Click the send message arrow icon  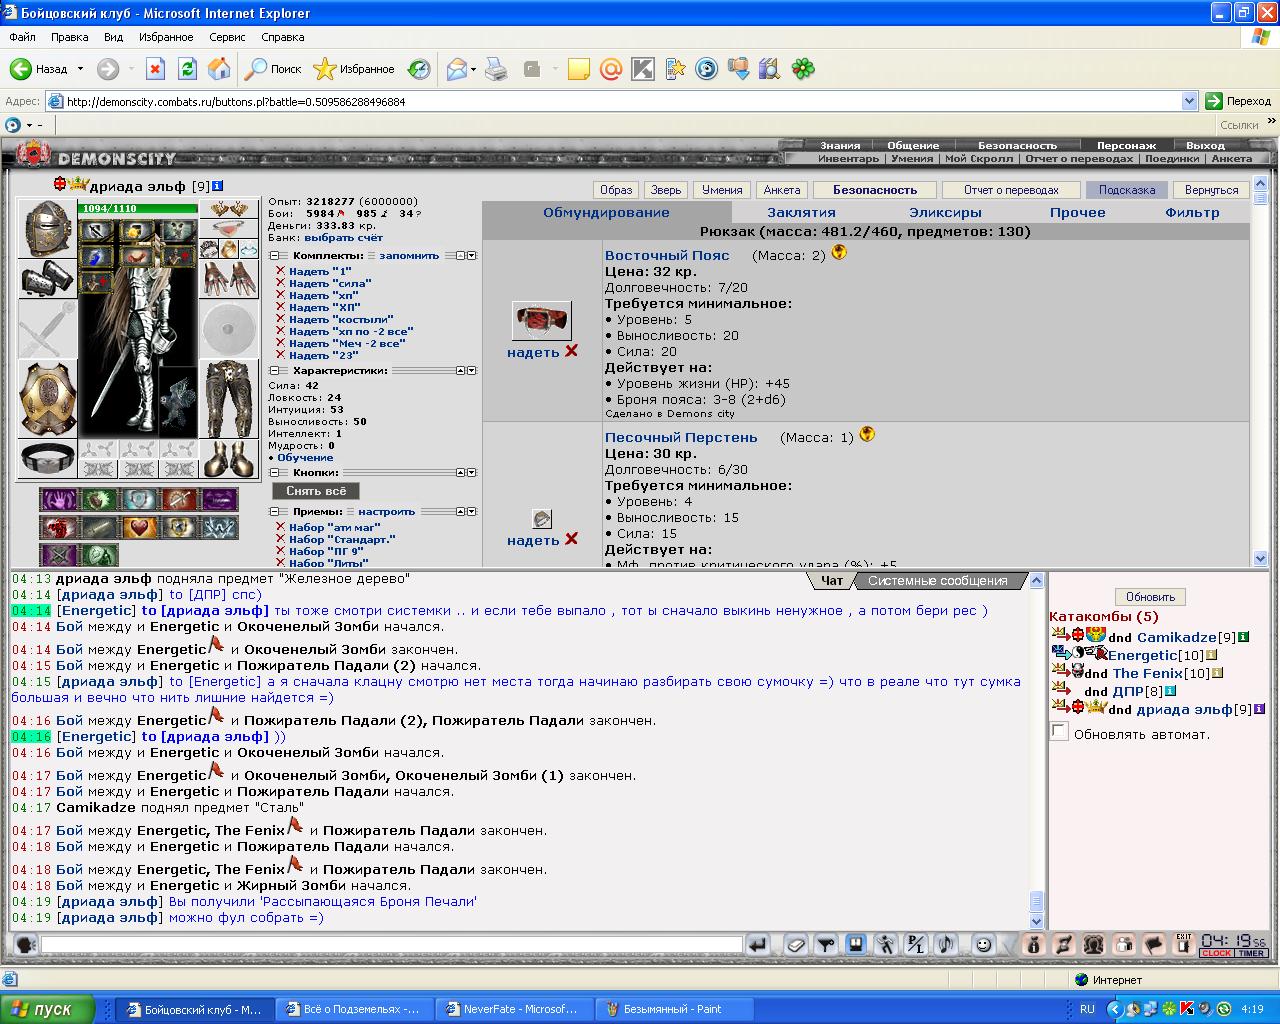click(x=757, y=944)
